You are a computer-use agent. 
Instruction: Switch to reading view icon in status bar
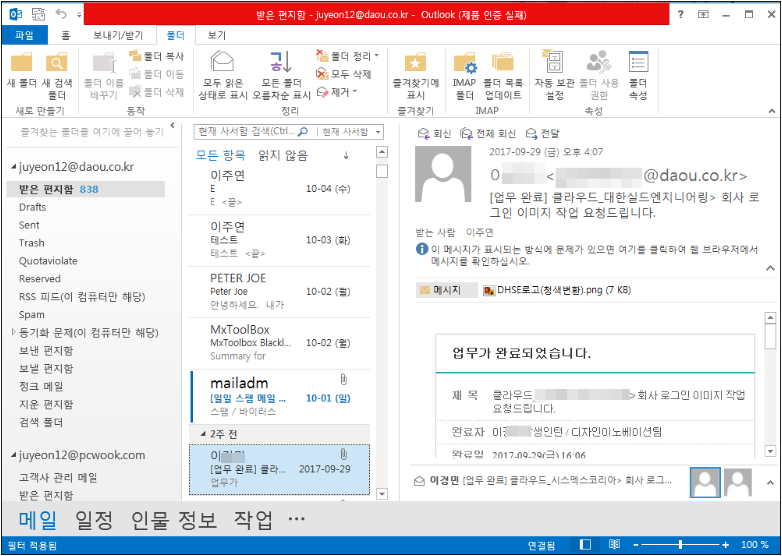point(614,545)
